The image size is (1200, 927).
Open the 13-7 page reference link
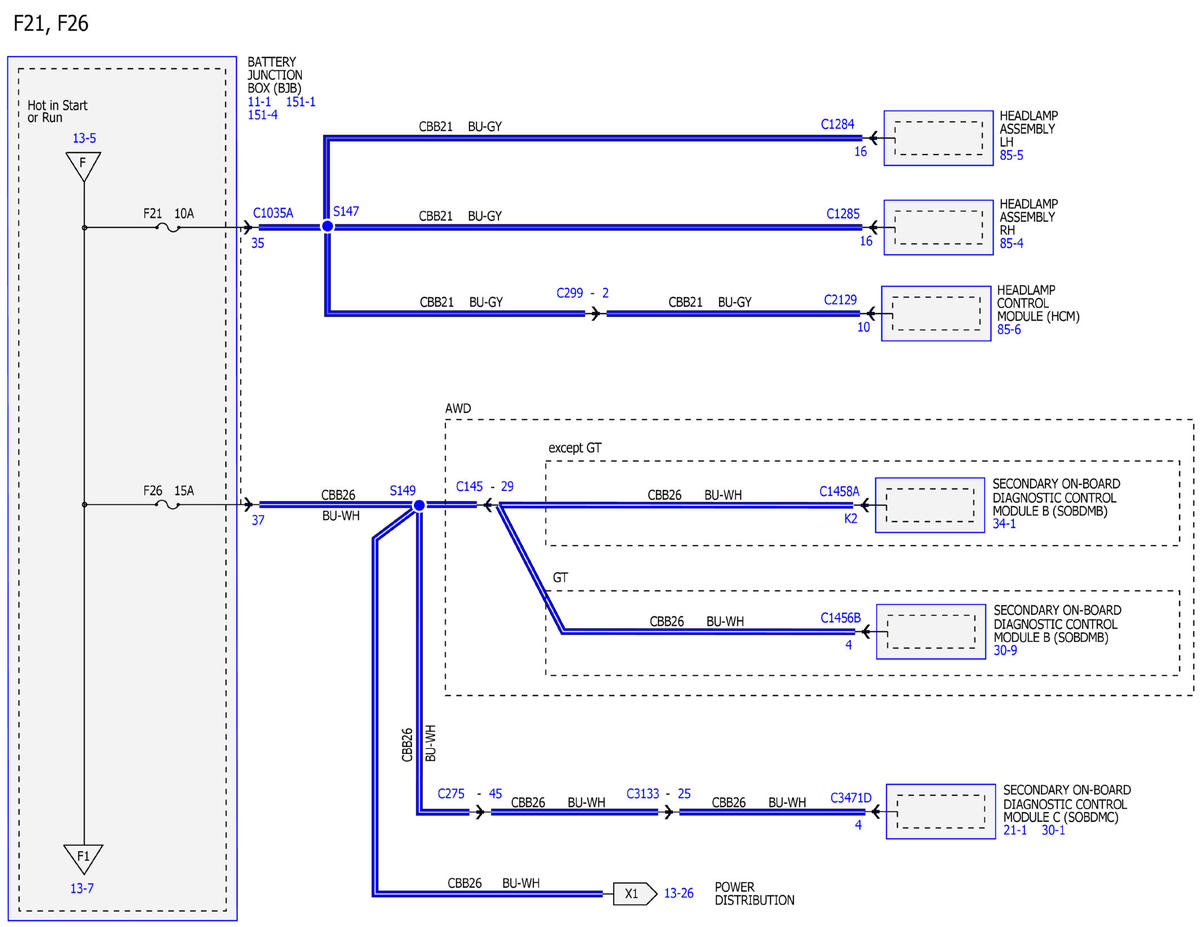(83, 888)
